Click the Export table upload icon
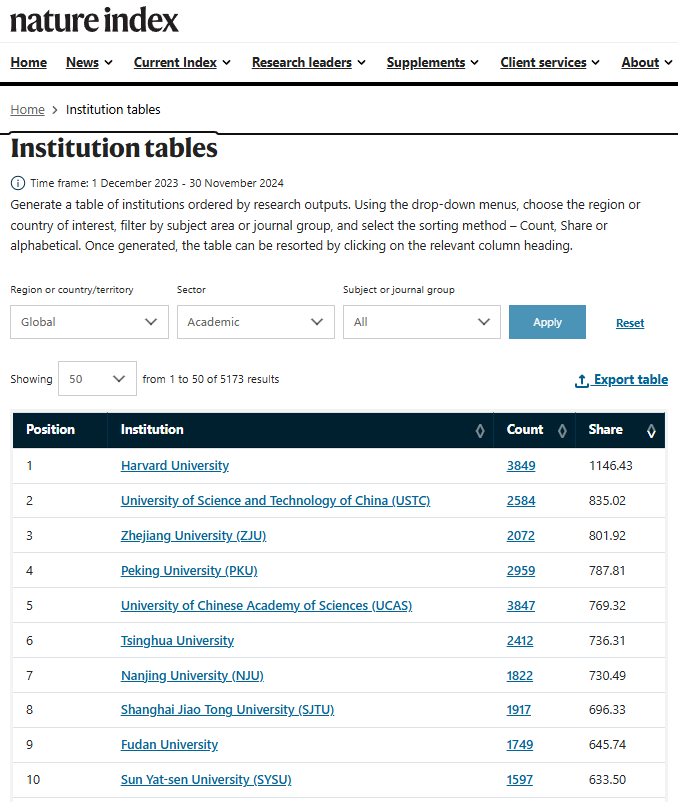The image size is (678, 802). tap(582, 380)
